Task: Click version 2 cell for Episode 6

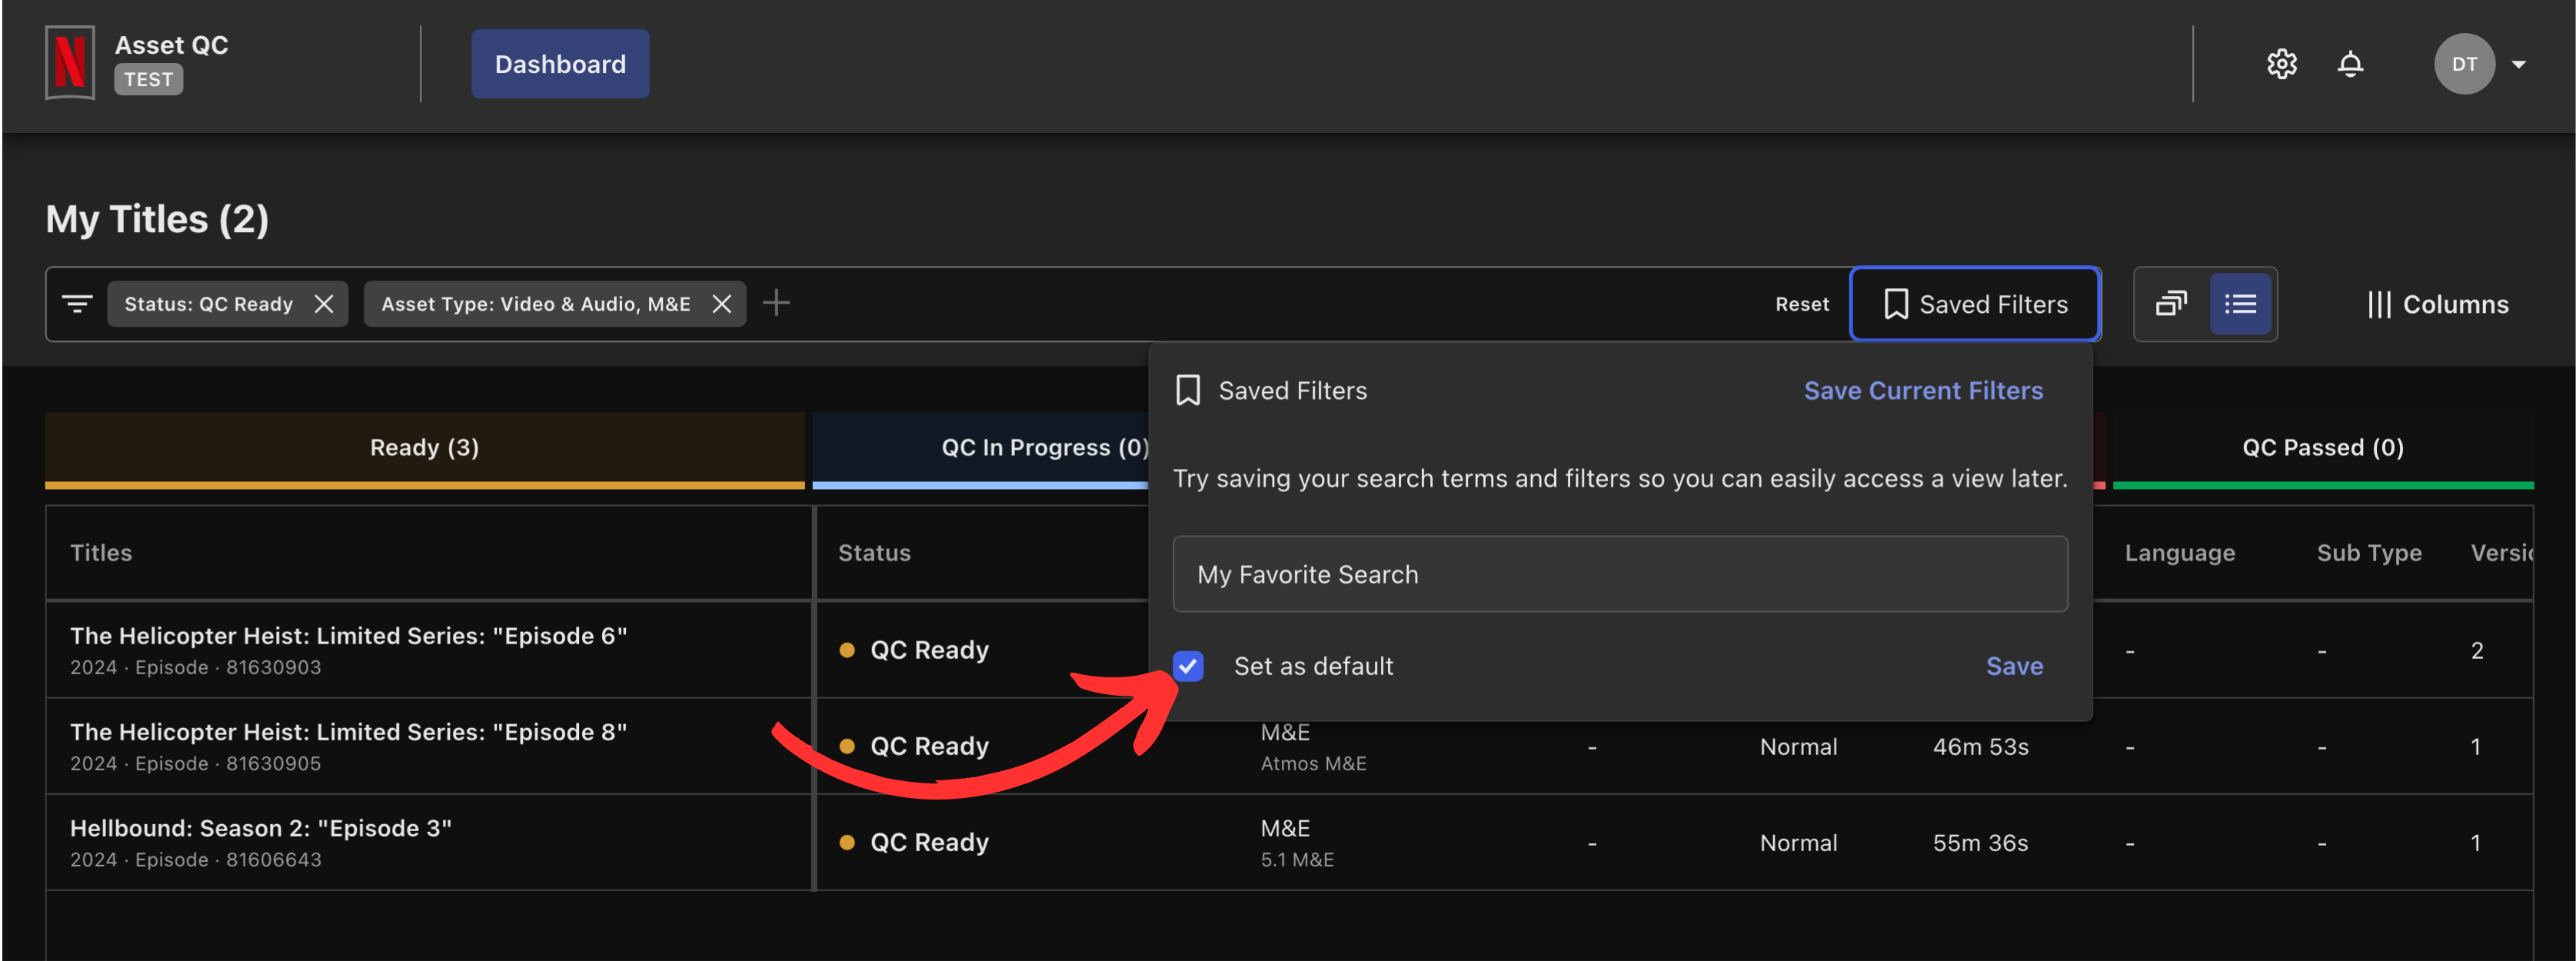Action: (x=2476, y=651)
